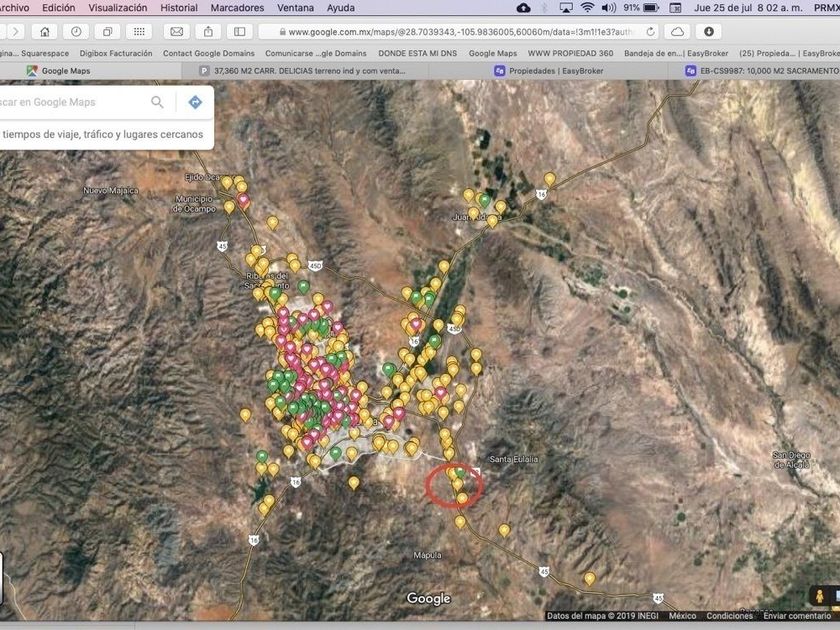
Task: Click the Safari home icon
Action: 46,32
